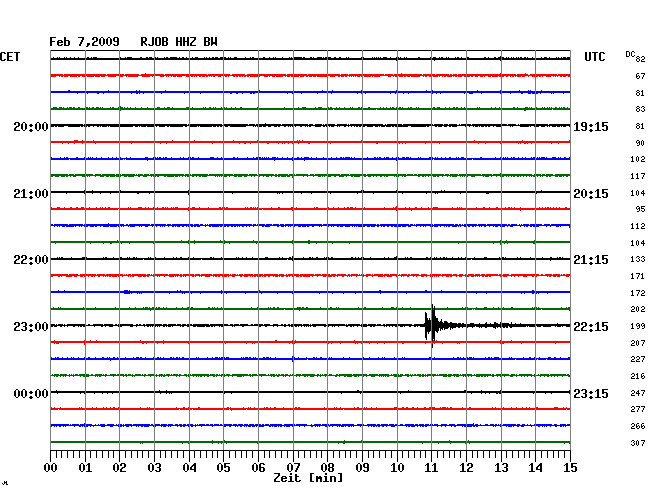Click the "UTC" timezone header

click(594, 57)
